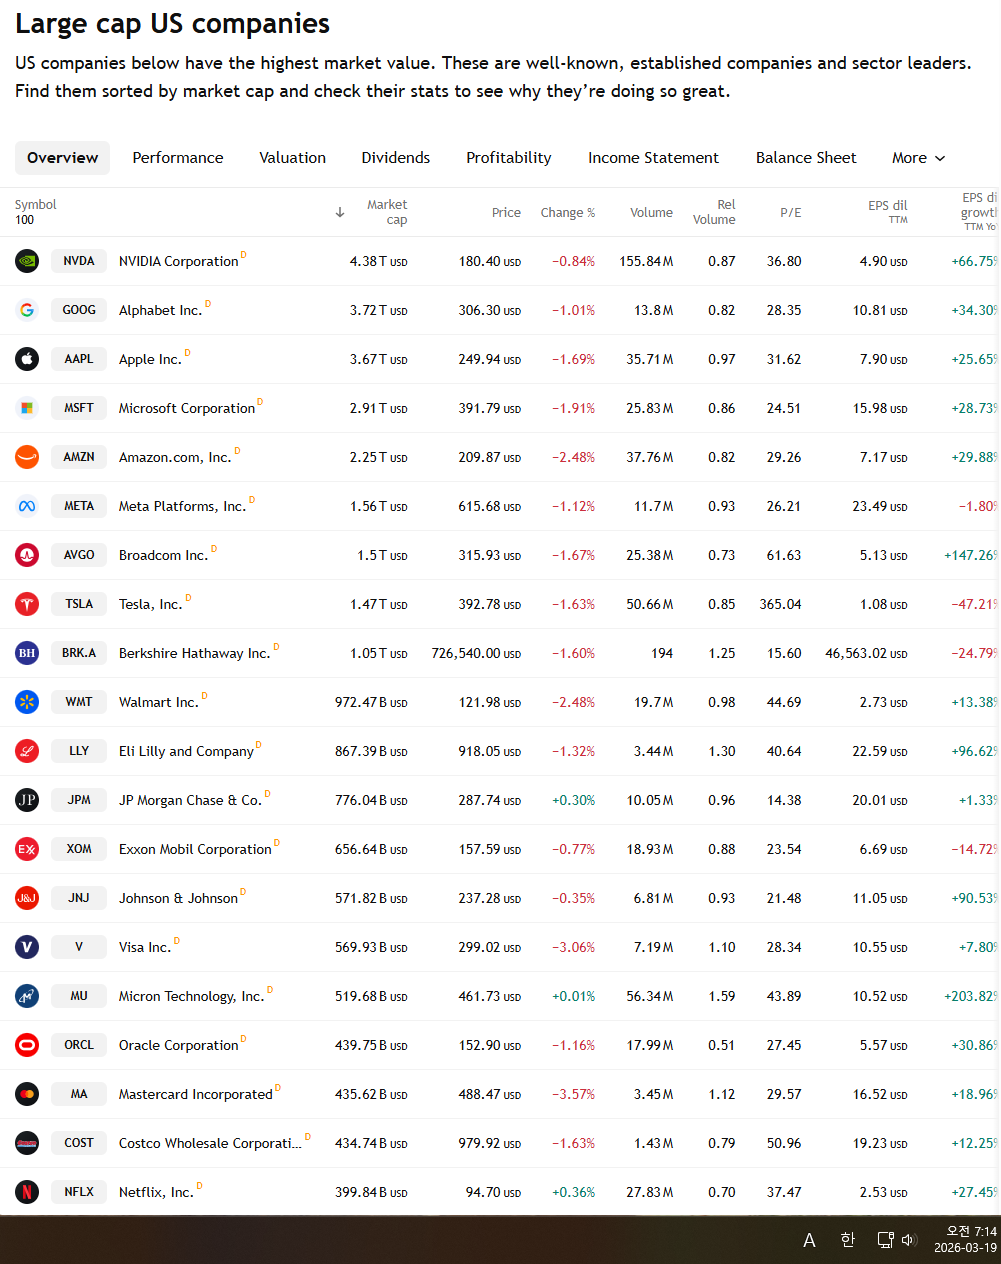Open the Netflix, Inc. company name

156,1192
